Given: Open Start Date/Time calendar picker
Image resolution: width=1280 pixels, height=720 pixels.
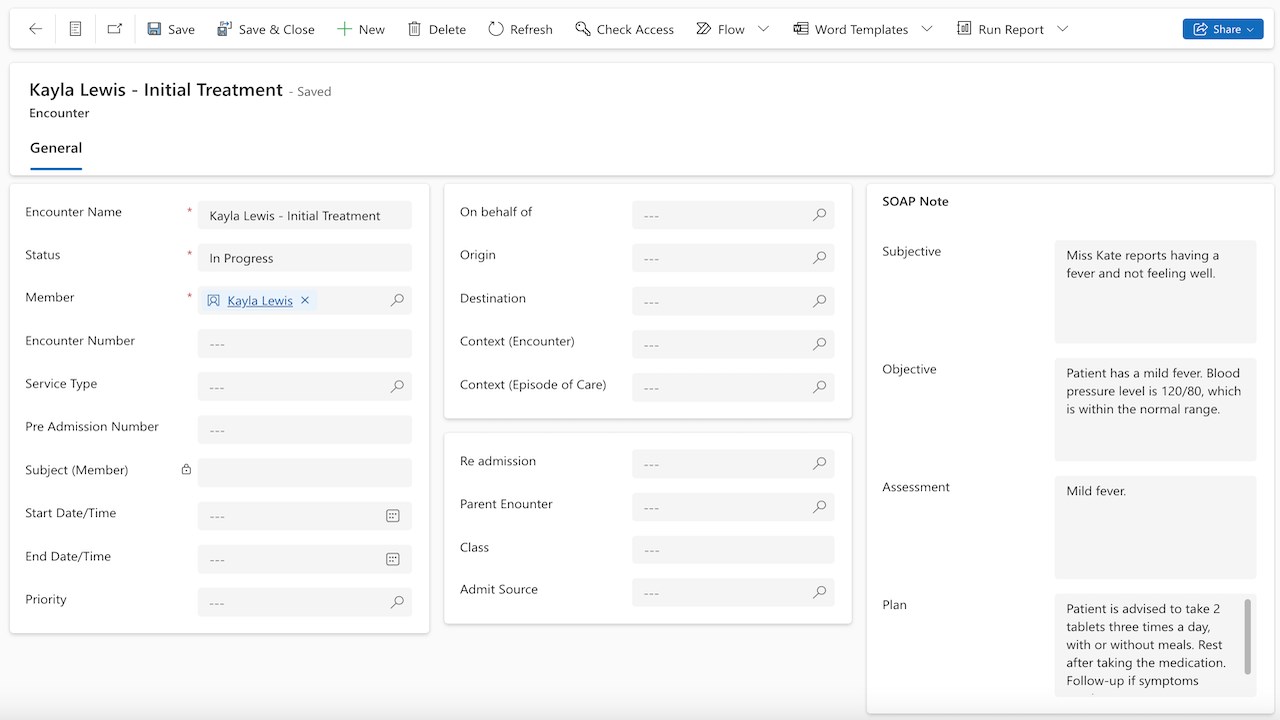Looking at the screenshot, I should [393, 516].
